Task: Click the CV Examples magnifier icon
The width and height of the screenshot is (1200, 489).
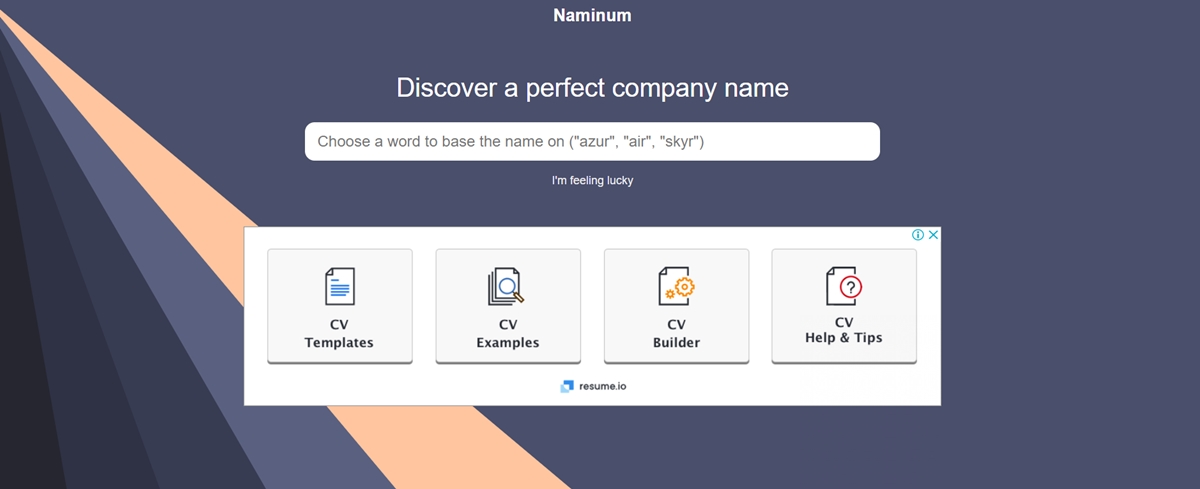Action: click(x=507, y=286)
